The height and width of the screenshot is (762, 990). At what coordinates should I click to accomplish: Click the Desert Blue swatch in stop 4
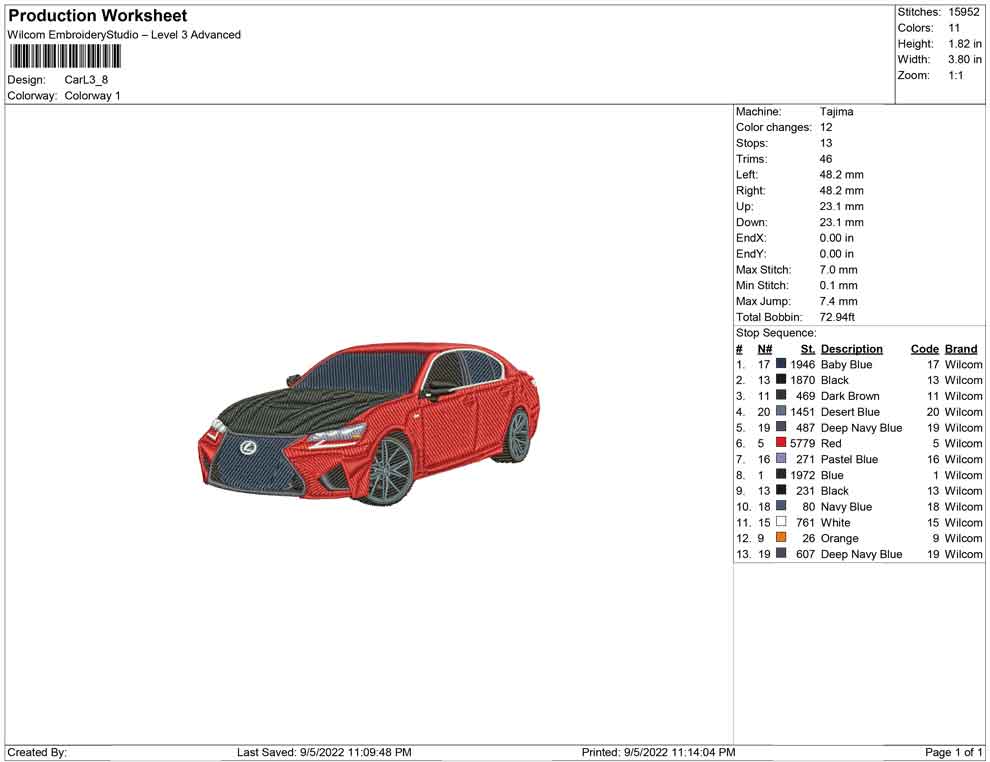pos(781,412)
